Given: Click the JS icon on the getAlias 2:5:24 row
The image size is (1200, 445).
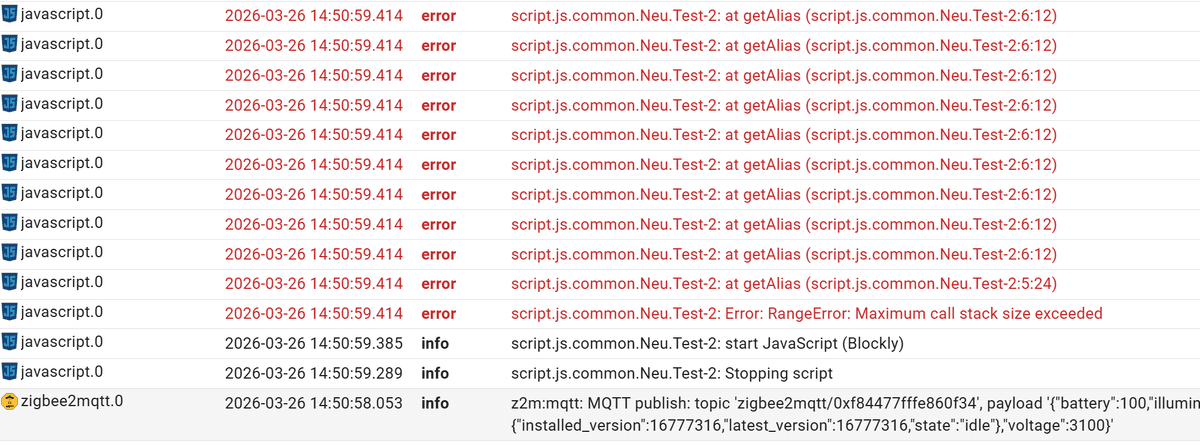Looking at the screenshot, I should tap(10, 282).
